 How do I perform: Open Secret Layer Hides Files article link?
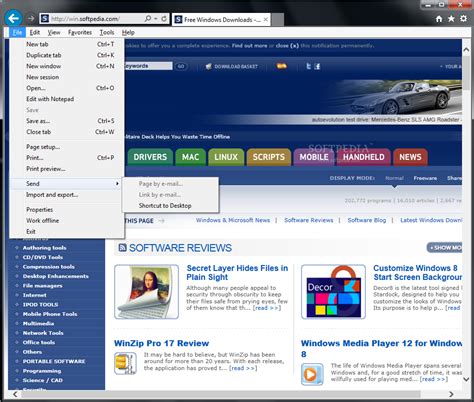click(237, 272)
